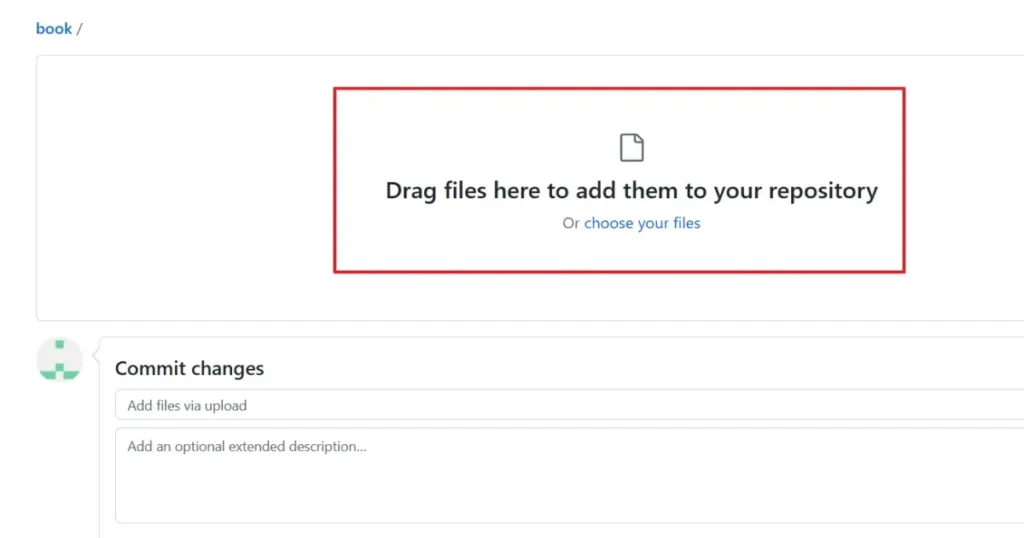
Task: Focus the optional extended description box
Action: pos(569,475)
